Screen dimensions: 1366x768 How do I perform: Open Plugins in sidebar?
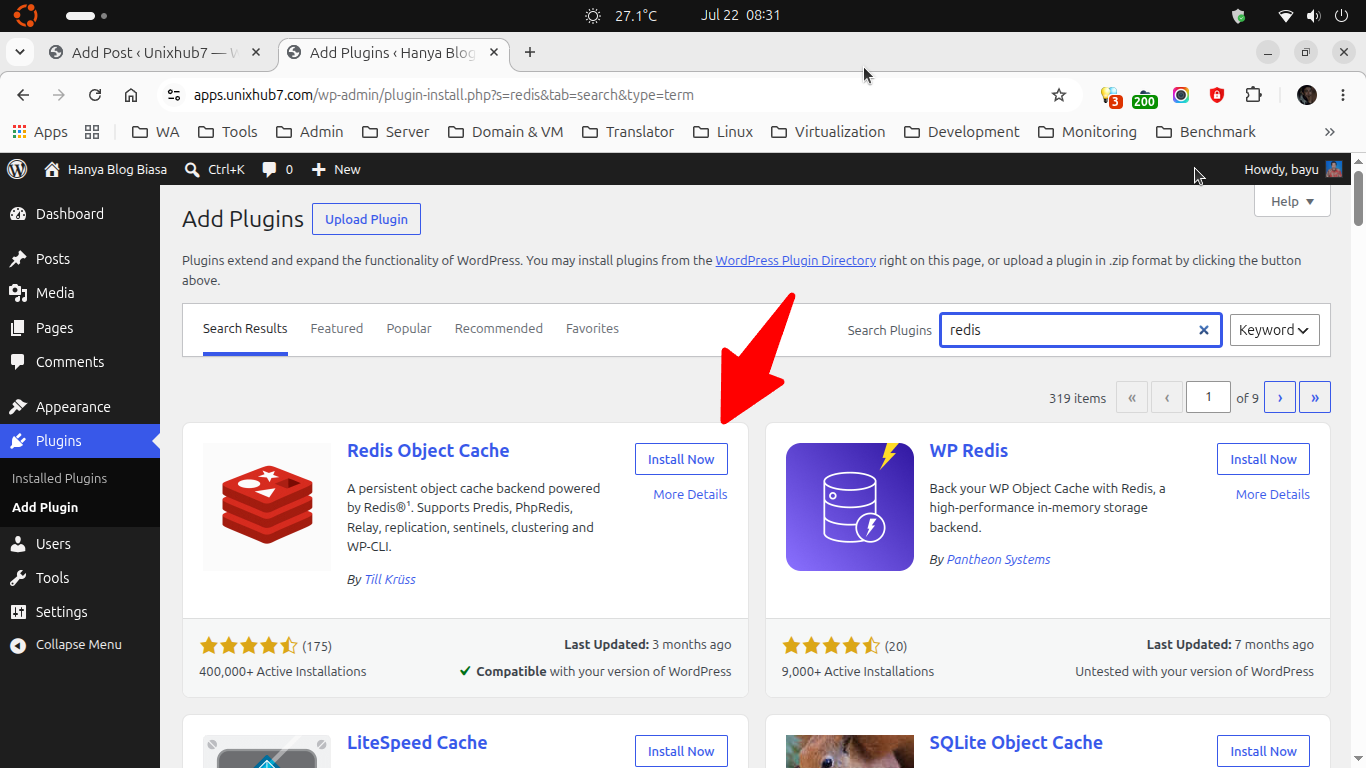[x=80, y=441]
